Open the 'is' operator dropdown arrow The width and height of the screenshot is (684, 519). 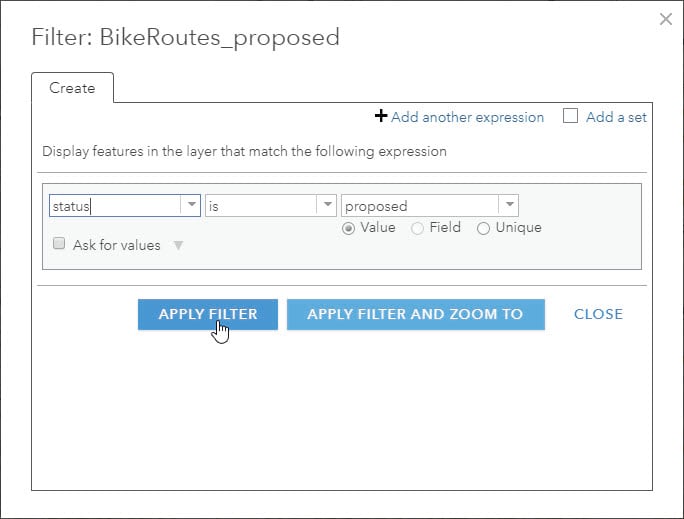(x=327, y=205)
